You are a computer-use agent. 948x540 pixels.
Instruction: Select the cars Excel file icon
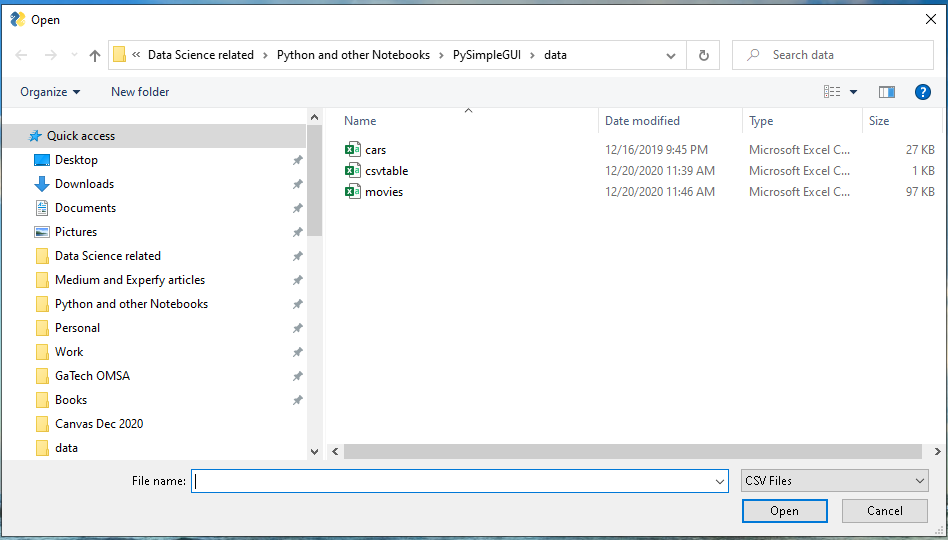(352, 150)
